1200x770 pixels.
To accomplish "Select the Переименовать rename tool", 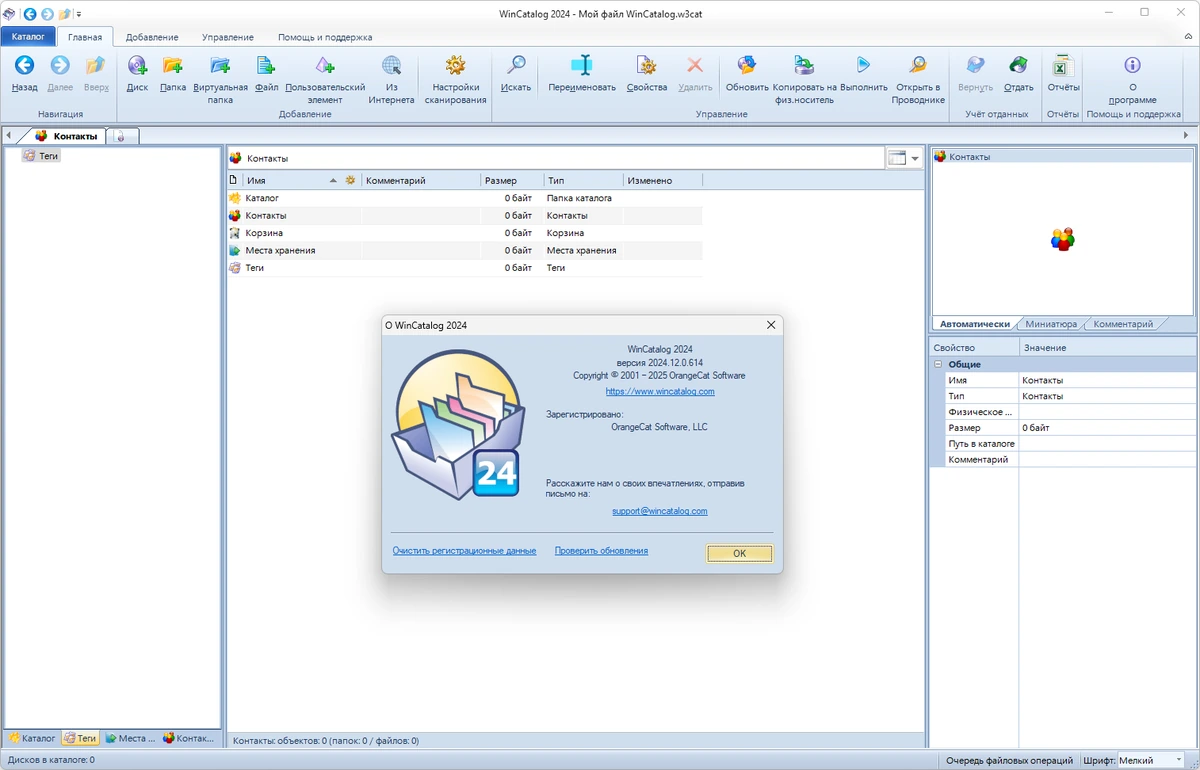I will tap(582, 66).
